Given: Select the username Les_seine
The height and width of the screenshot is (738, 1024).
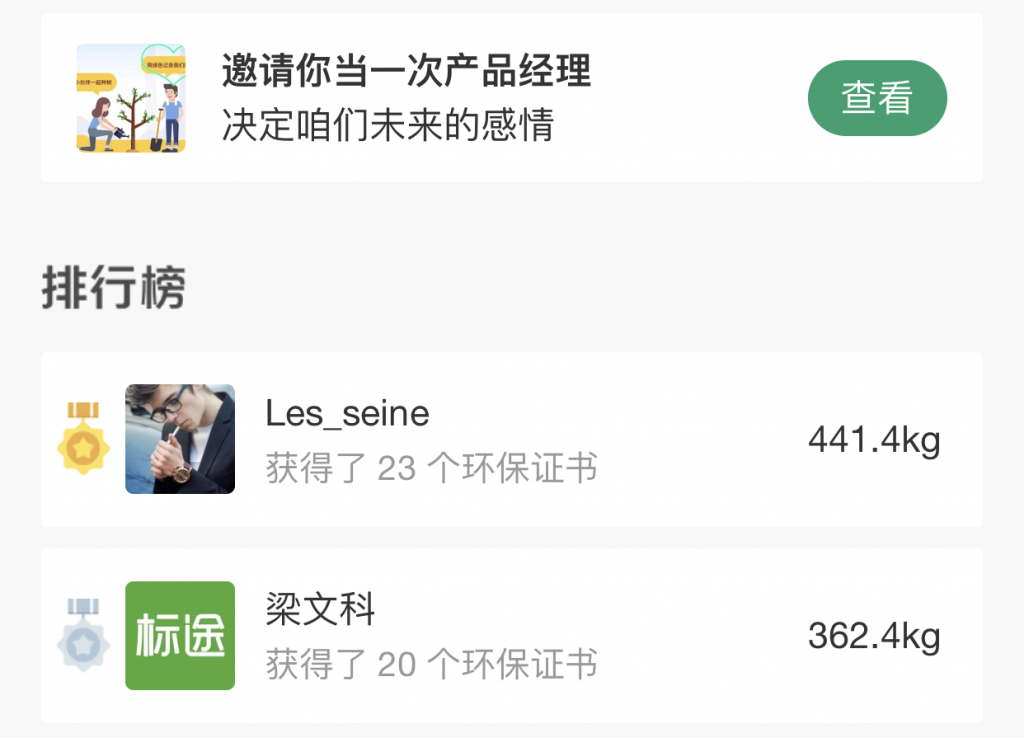Looking at the screenshot, I should (x=347, y=413).
